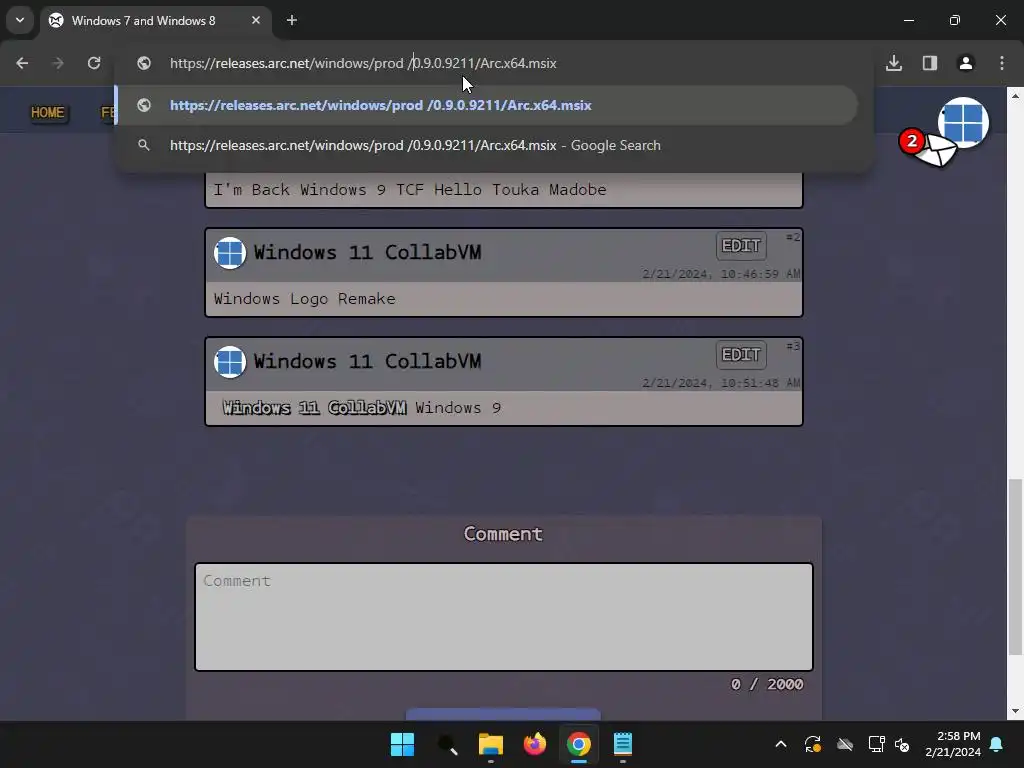Go forward with the forward arrow
Image resolution: width=1024 pixels, height=768 pixels.
[x=58, y=63]
